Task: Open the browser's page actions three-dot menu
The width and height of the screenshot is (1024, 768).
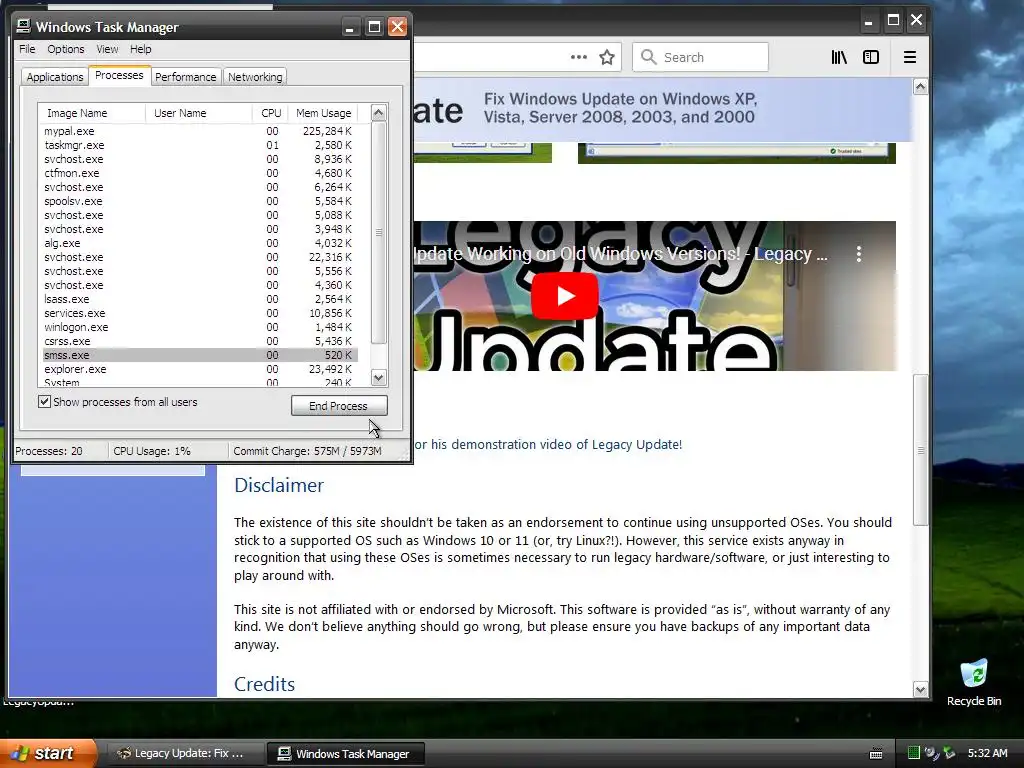Action: click(x=579, y=57)
